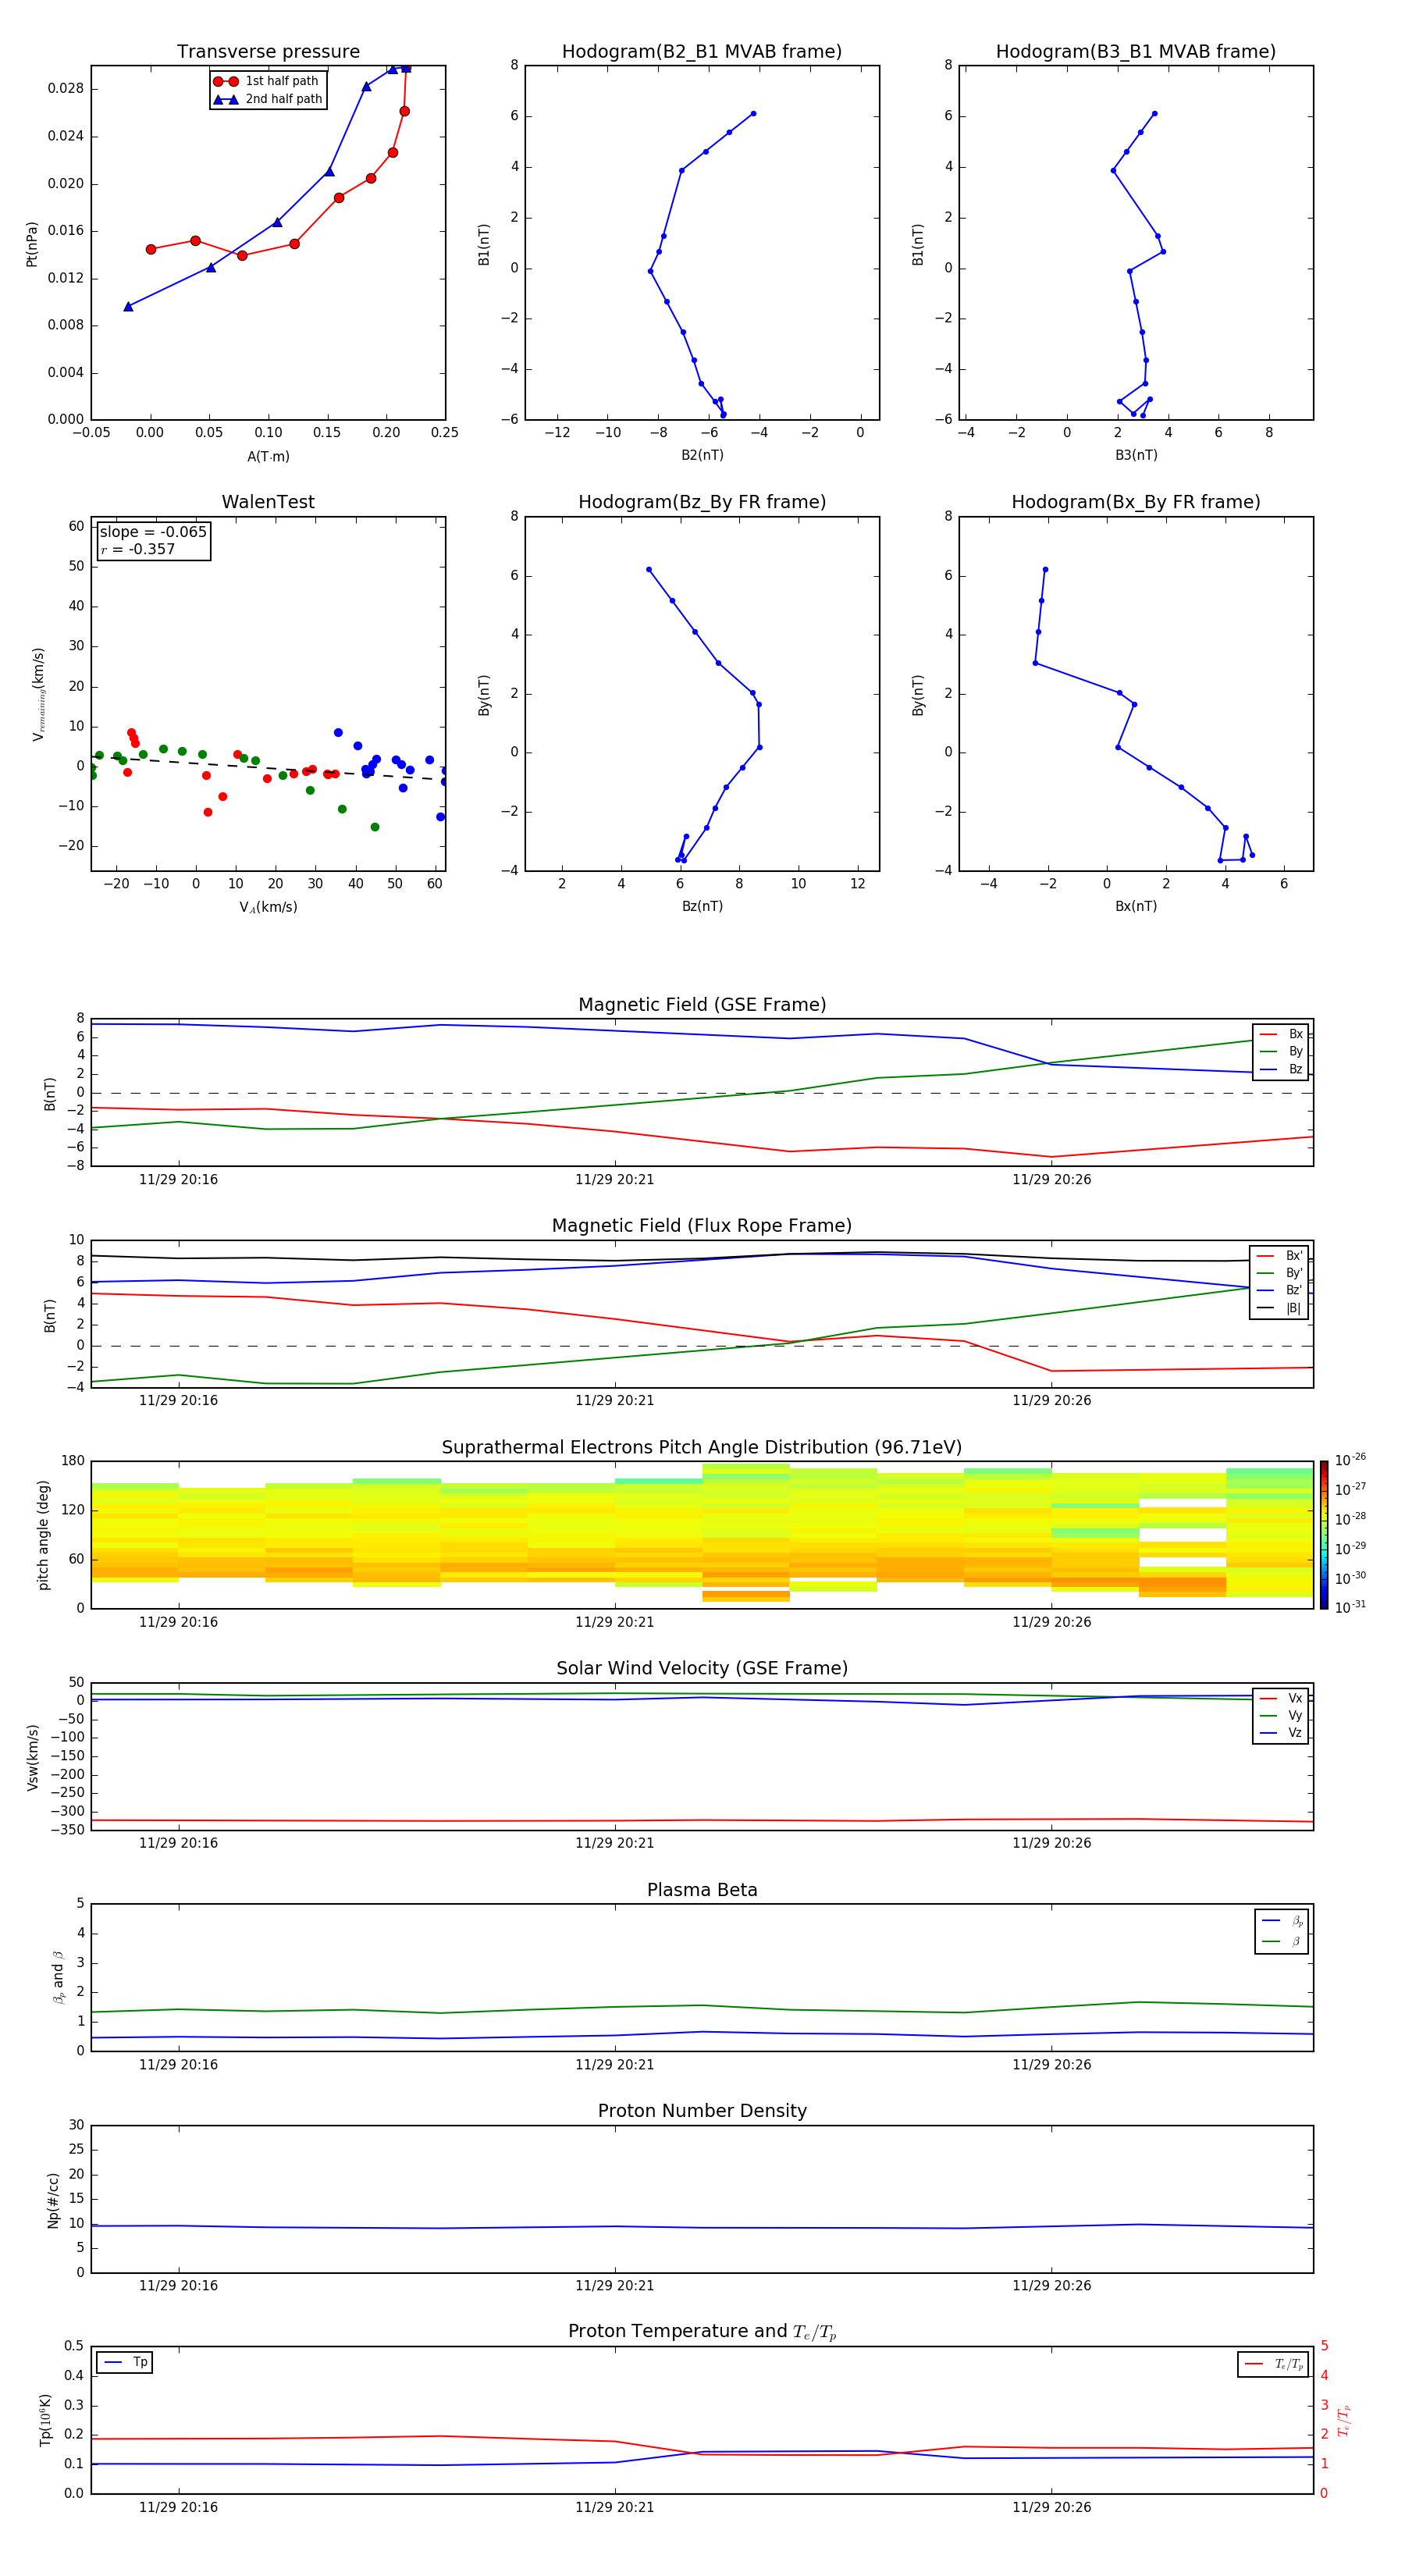Click the 'Hodogram(Bx_By FR frame)' title
The image size is (1405, 2576).
[1136, 502]
